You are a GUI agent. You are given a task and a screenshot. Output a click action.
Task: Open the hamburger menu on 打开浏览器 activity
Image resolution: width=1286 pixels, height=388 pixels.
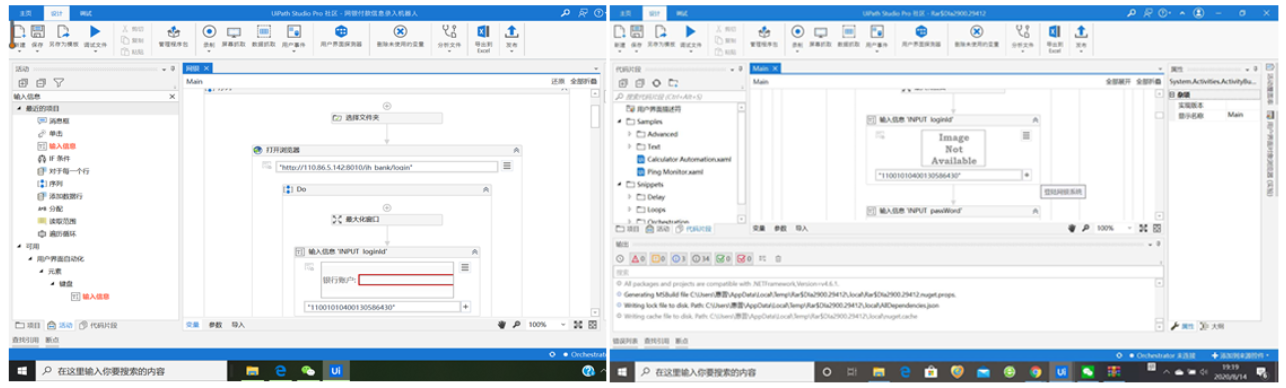click(x=507, y=166)
